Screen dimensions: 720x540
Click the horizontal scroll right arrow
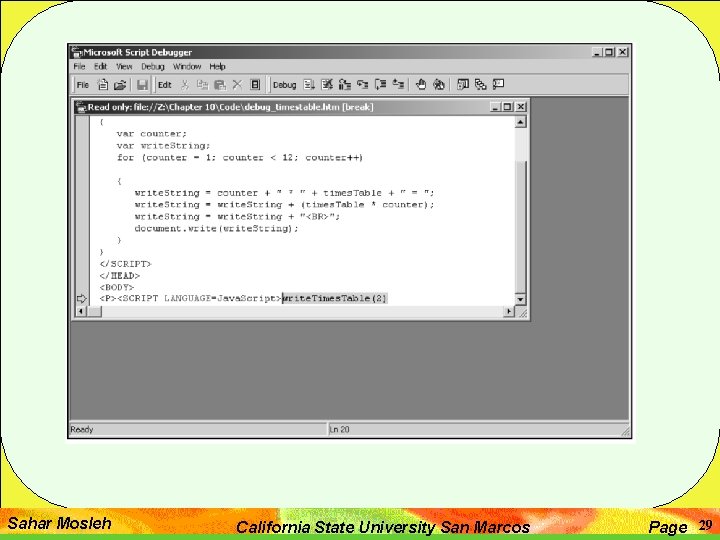(x=509, y=311)
